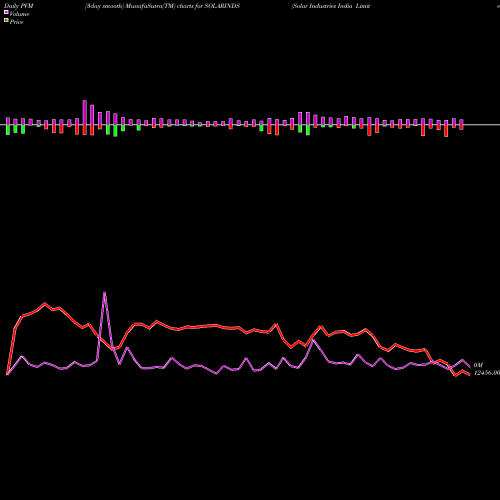Screen dimensions: 500x500
Task: Click the '12456.00' price value label
Action: point(487,373)
